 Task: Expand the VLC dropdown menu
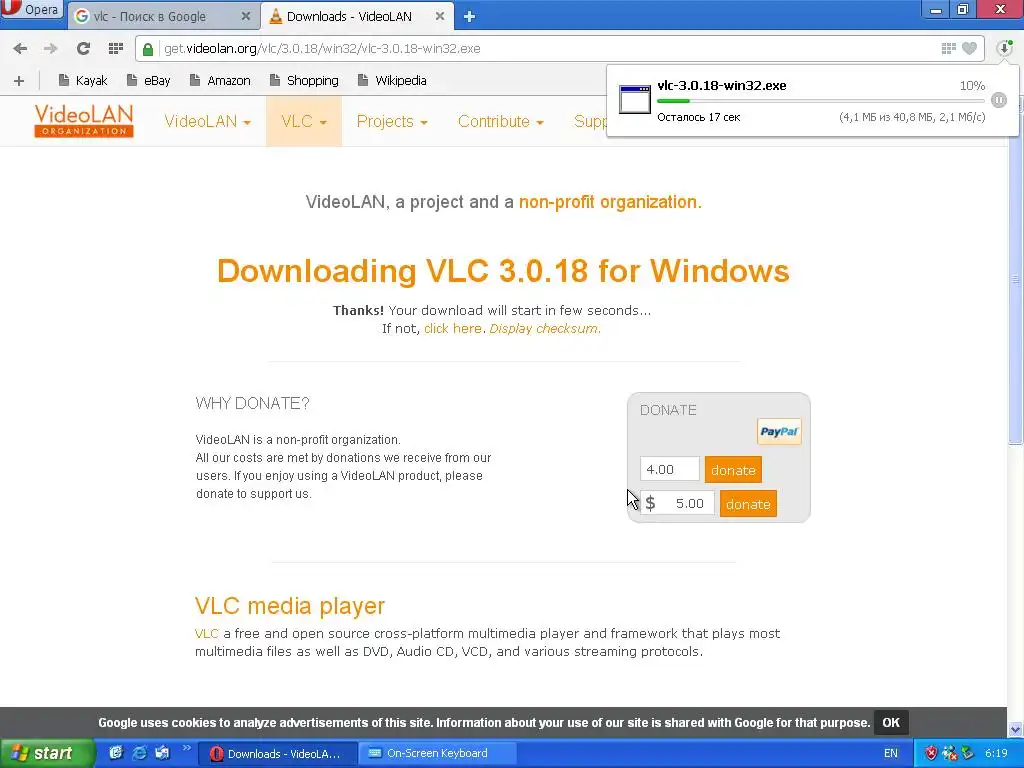(304, 121)
